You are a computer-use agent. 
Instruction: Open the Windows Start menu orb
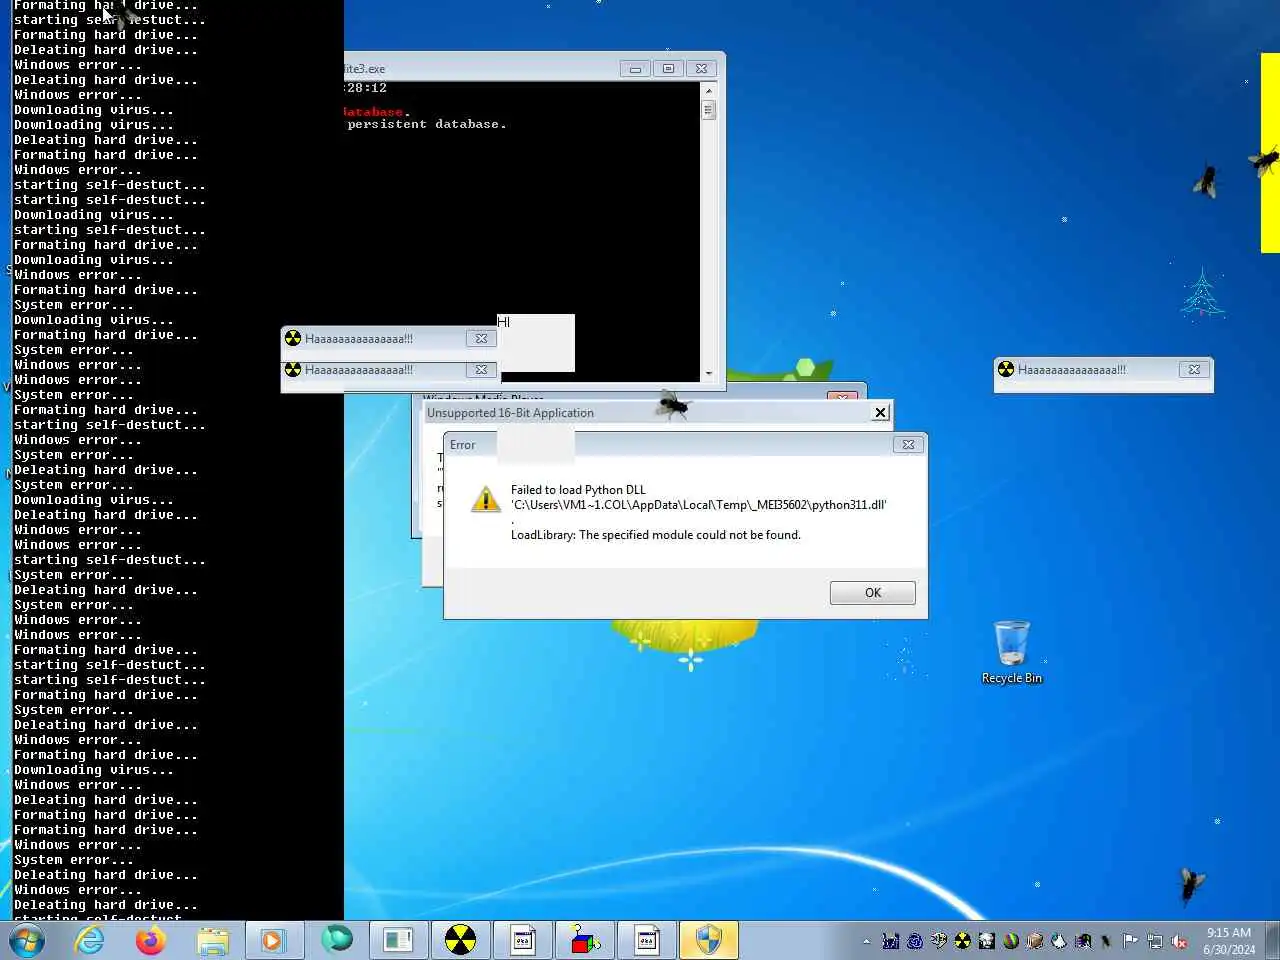click(x=27, y=941)
